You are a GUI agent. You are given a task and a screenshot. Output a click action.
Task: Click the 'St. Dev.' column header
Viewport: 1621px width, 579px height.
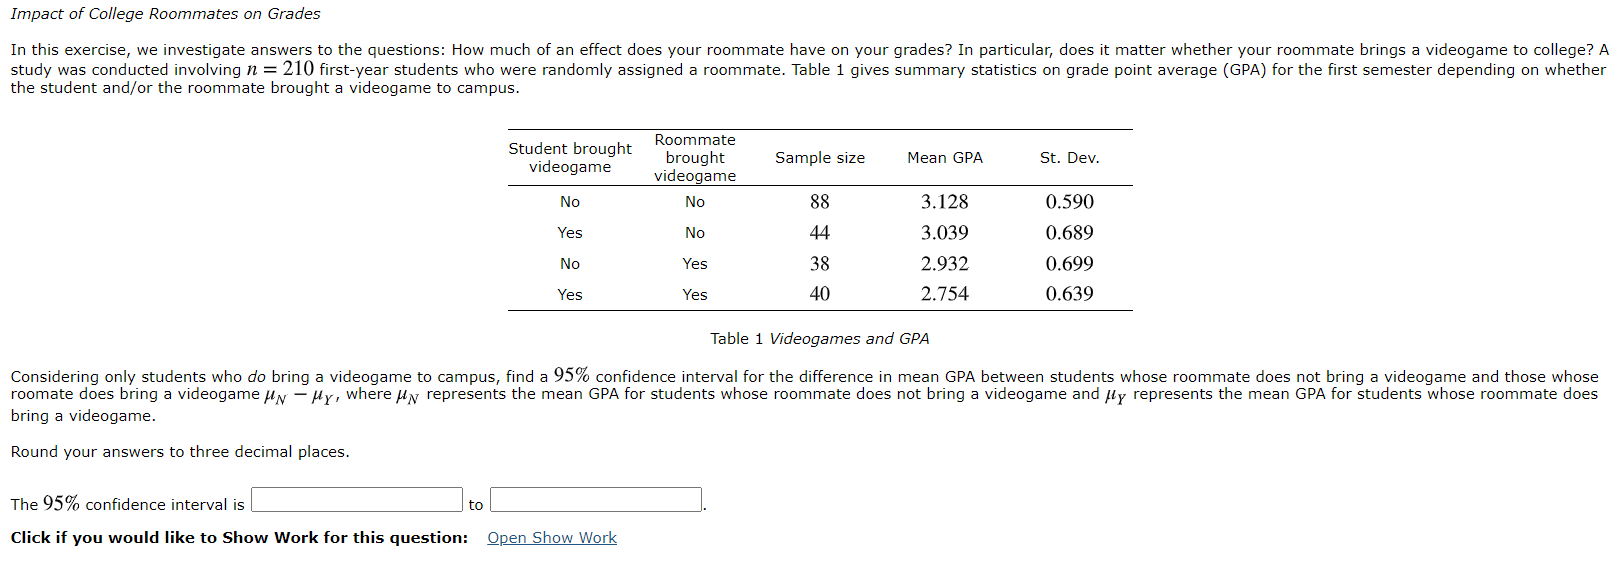[x=1069, y=158]
